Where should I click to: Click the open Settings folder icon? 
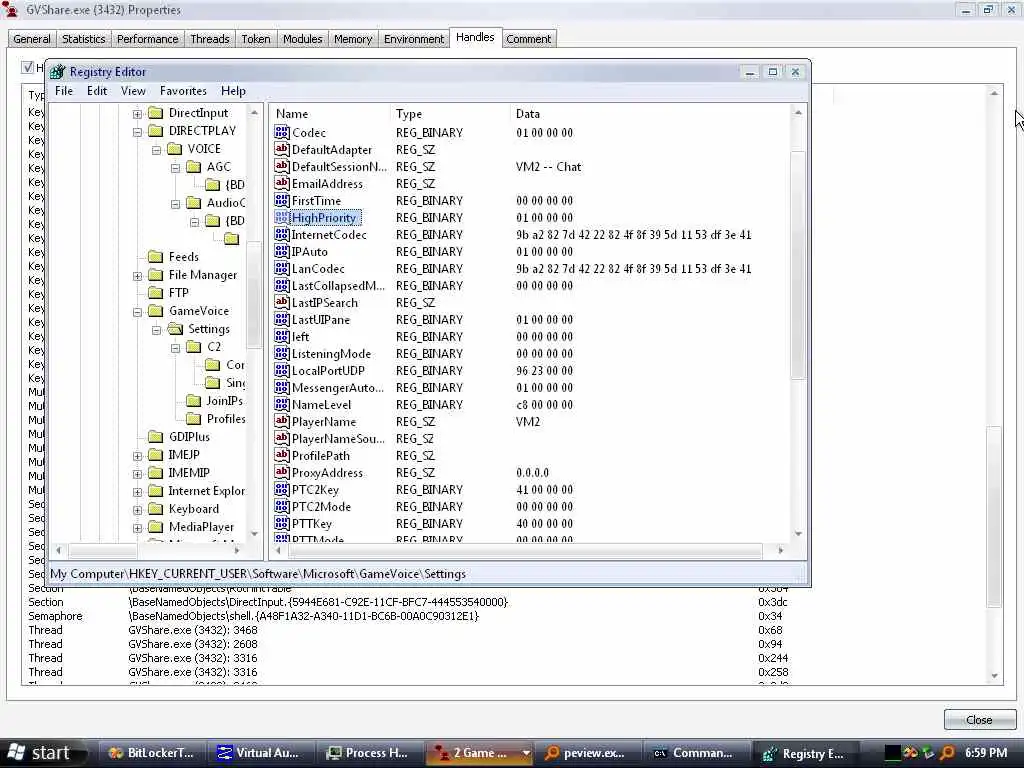[175, 328]
